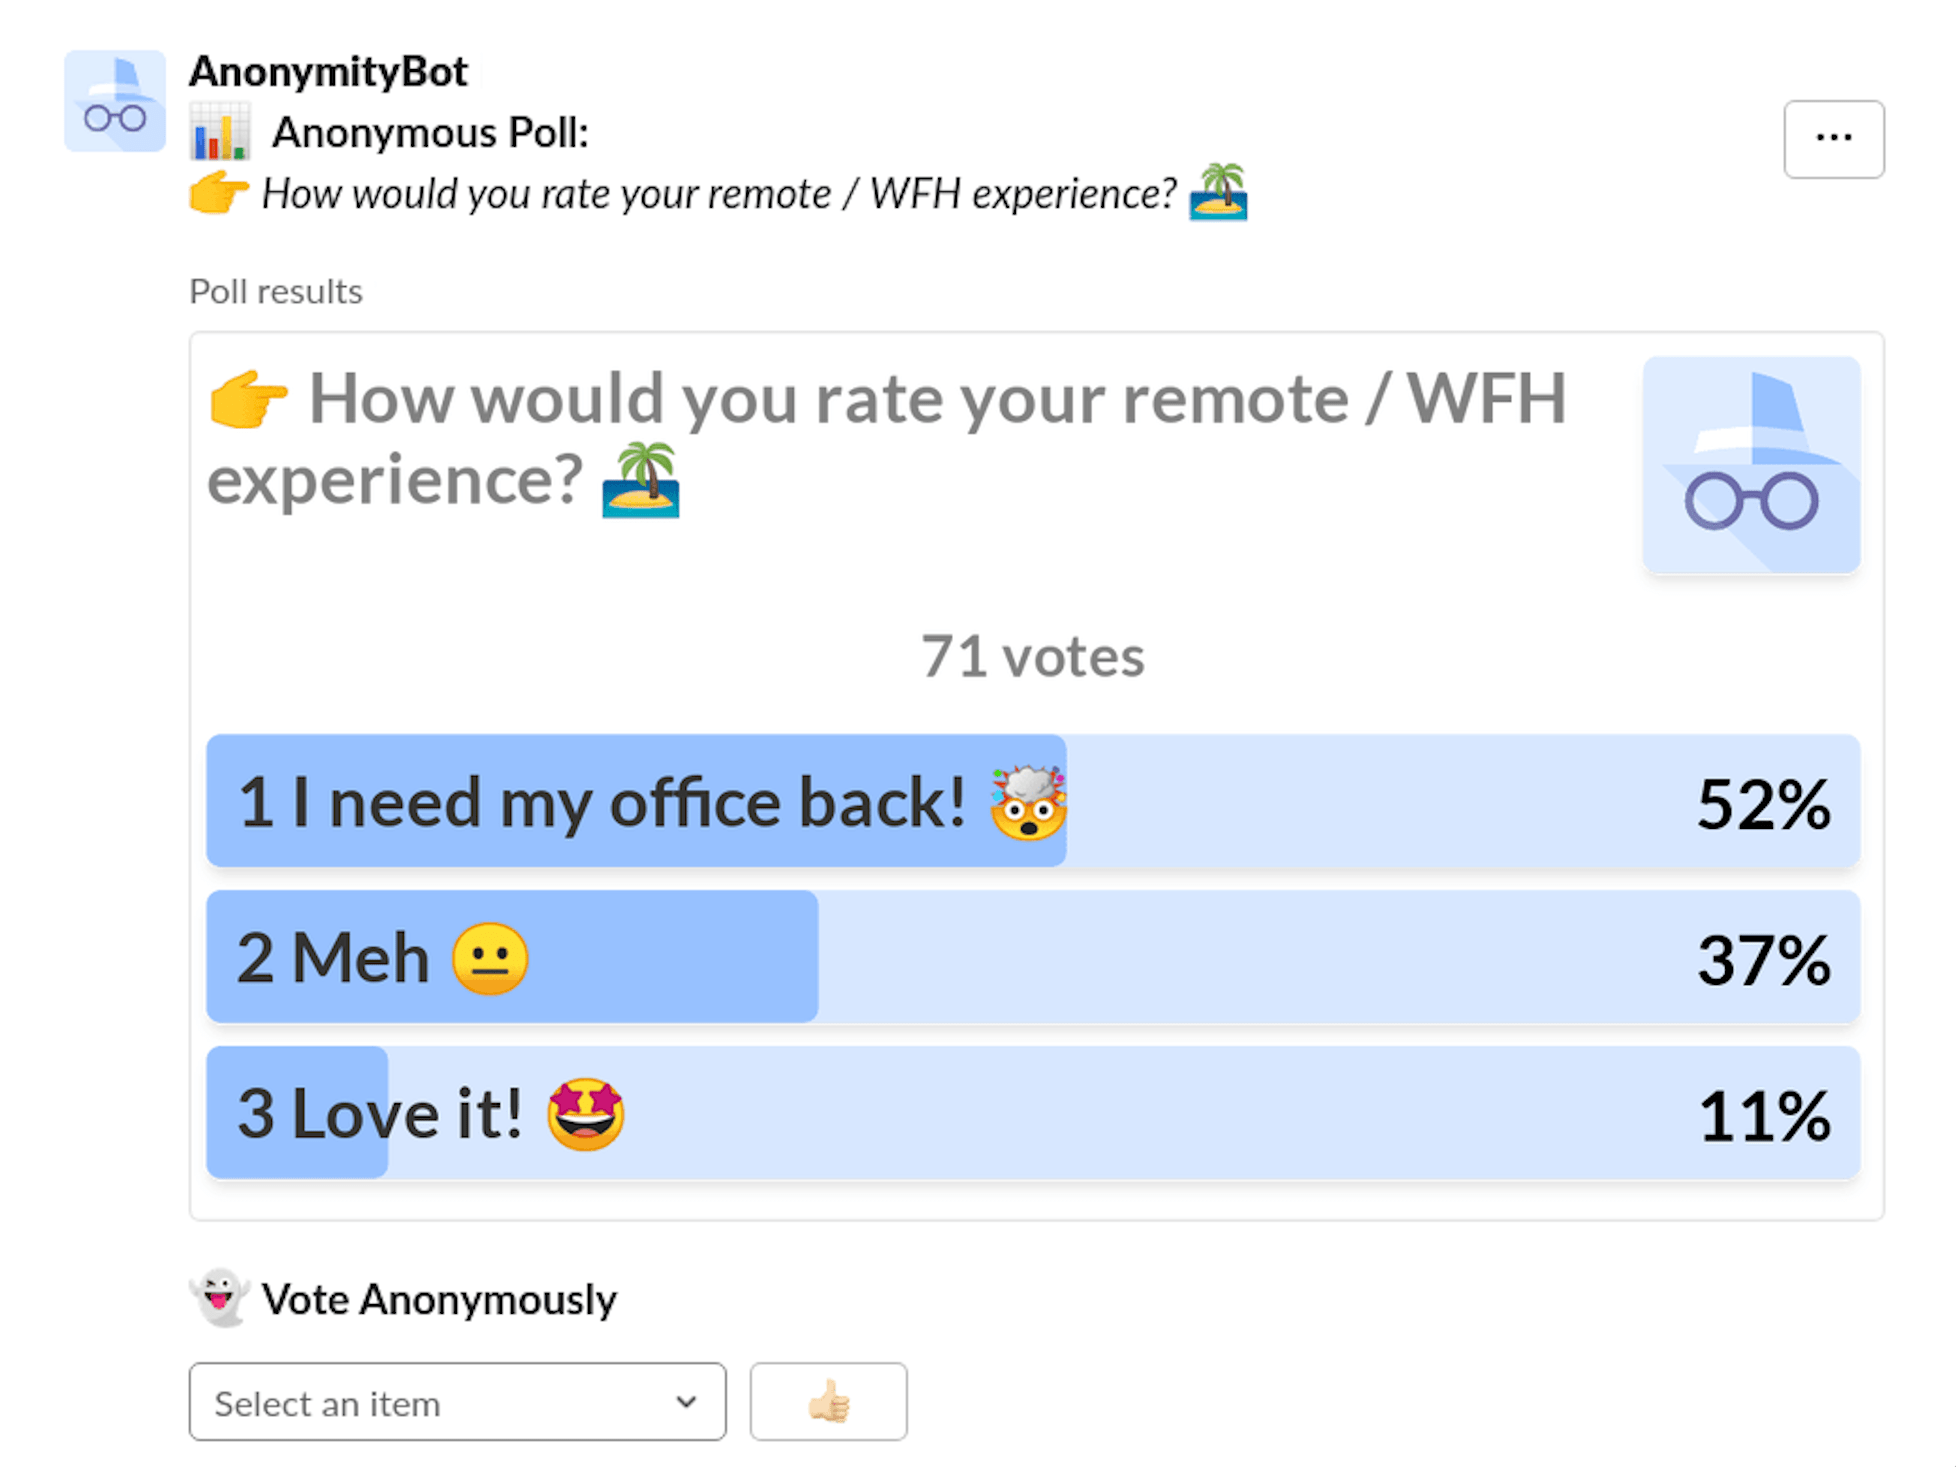Click the Poll results heading

(275, 291)
